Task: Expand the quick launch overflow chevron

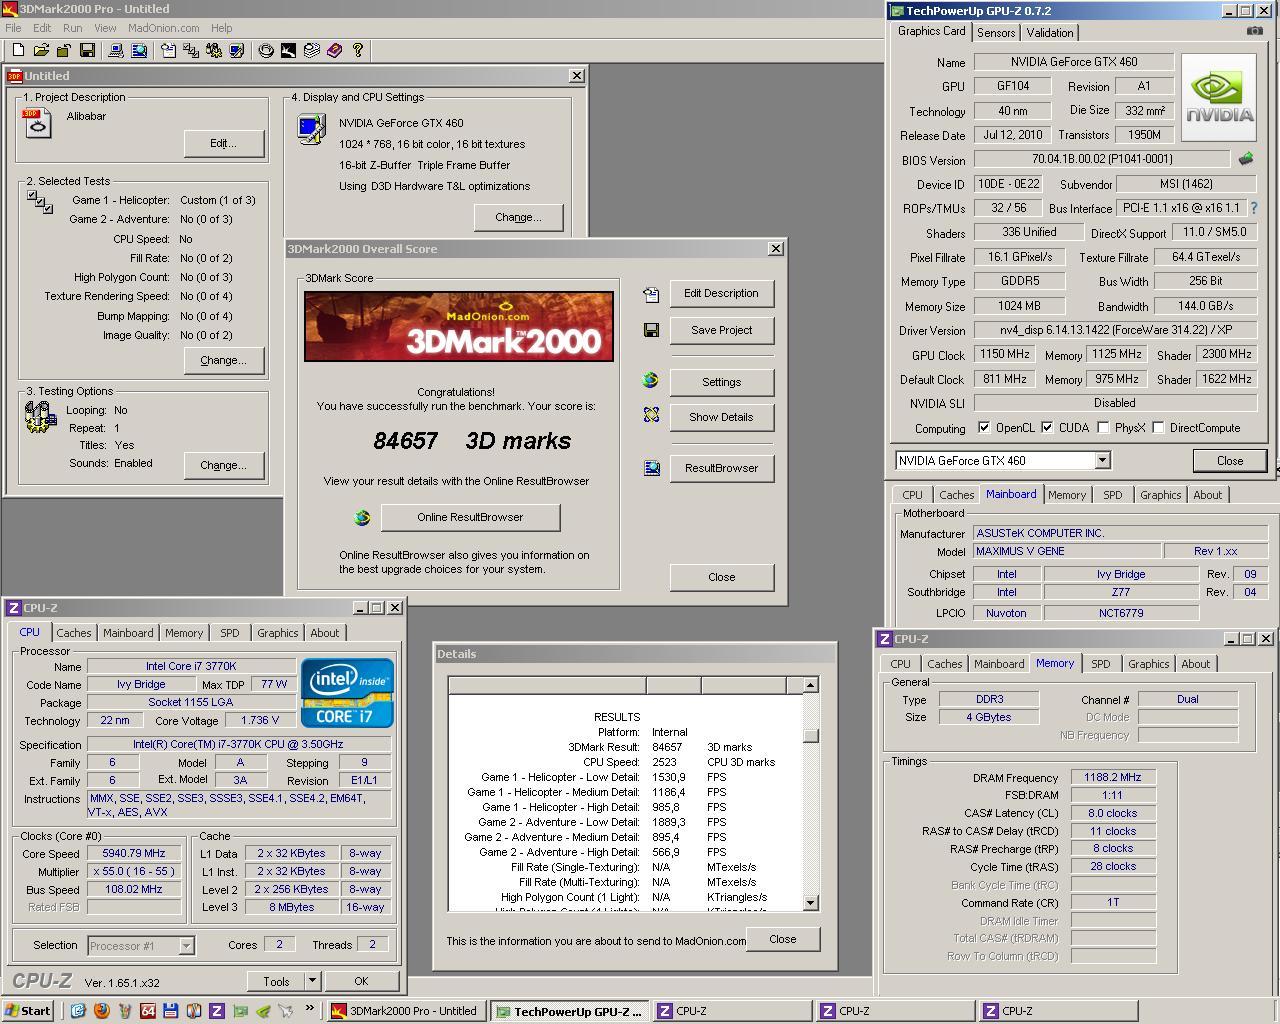Action: (x=310, y=1009)
